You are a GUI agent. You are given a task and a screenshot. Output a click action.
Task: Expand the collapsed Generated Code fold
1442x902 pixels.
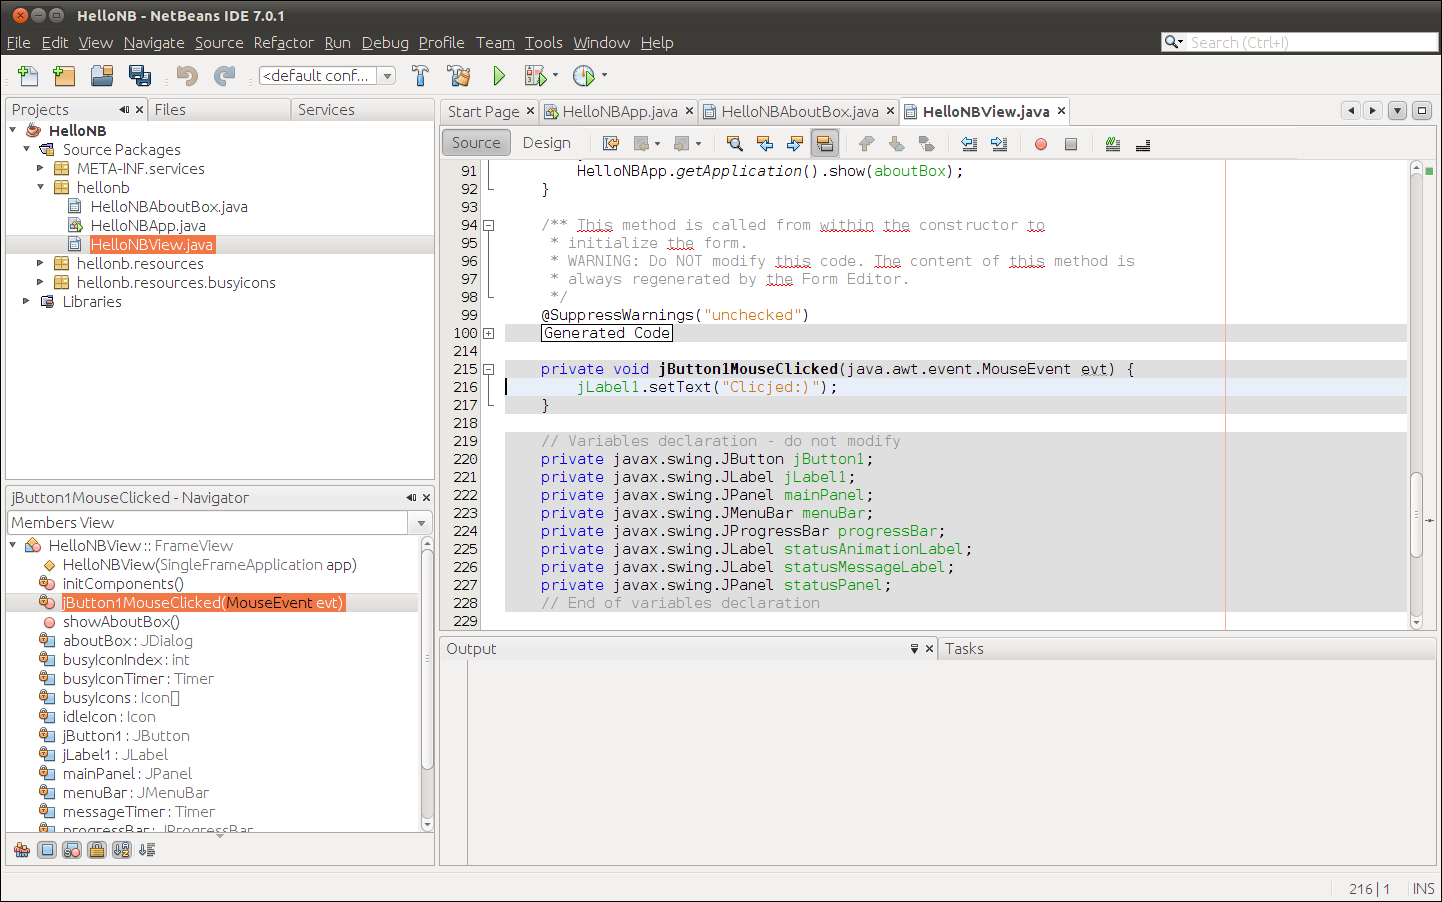tap(487, 332)
